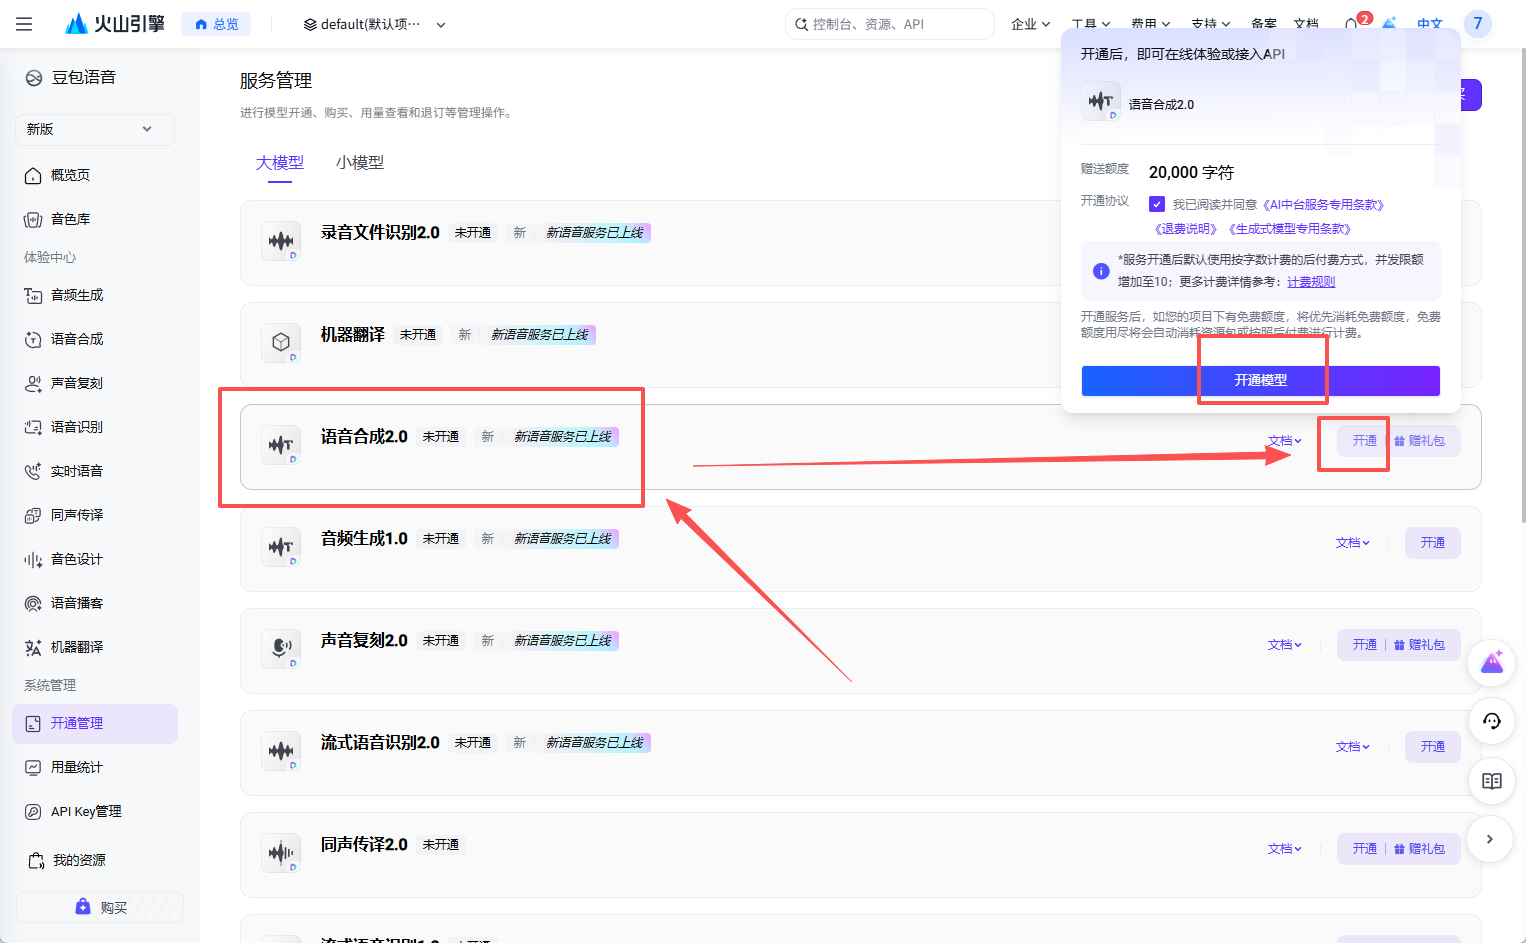Click the 购买 button in the sidebar
This screenshot has width=1526, height=943.
coord(100,907)
